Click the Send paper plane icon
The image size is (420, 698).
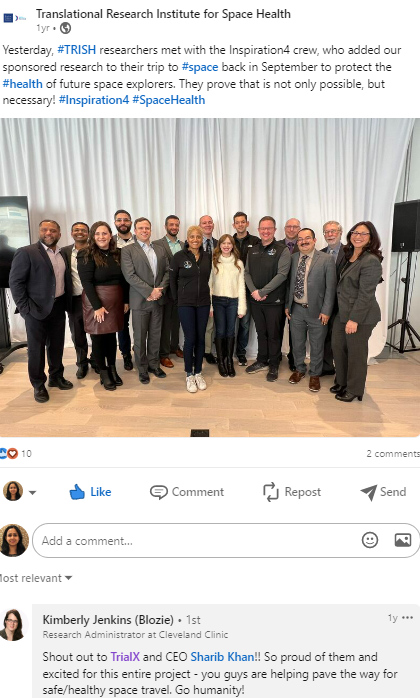[368, 492]
